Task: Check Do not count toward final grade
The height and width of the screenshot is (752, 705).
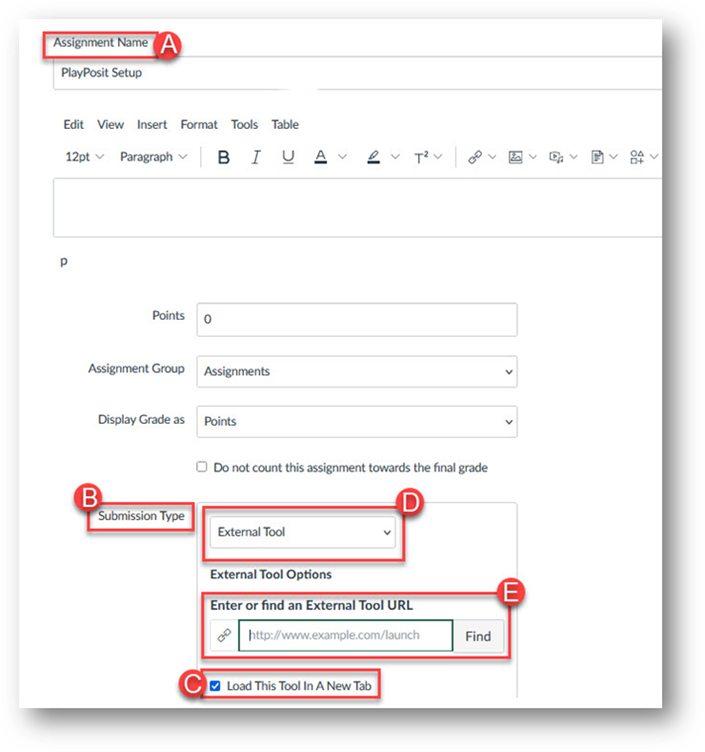Action: [x=202, y=467]
